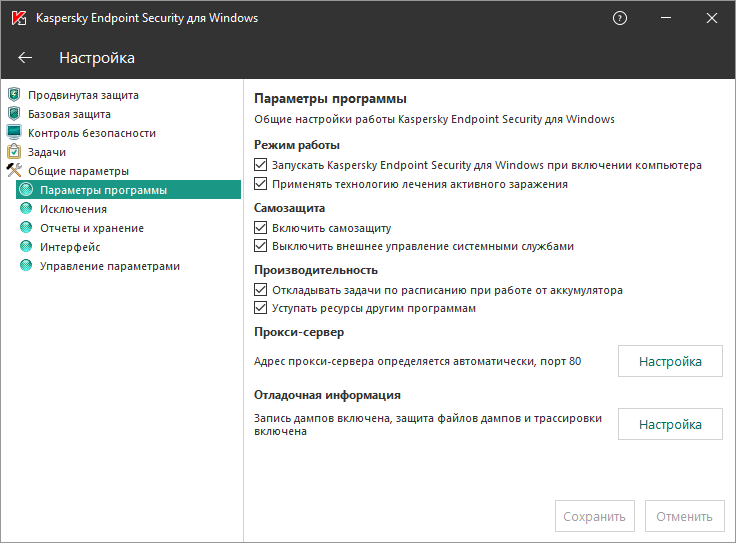This screenshot has height=543, width=736.
Task: Click the Контроль безопасности monitor icon
Action: [x=14, y=133]
